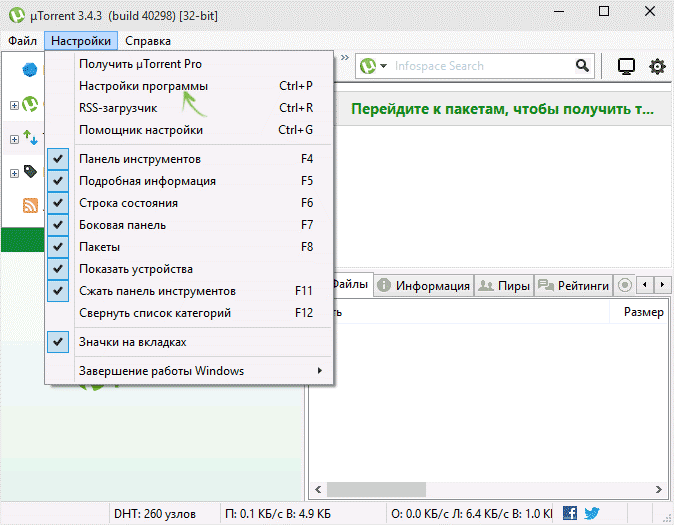Viewport: 674px width, 525px height.
Task: Open the RSS feeds sidebar icon
Action: (x=30, y=206)
